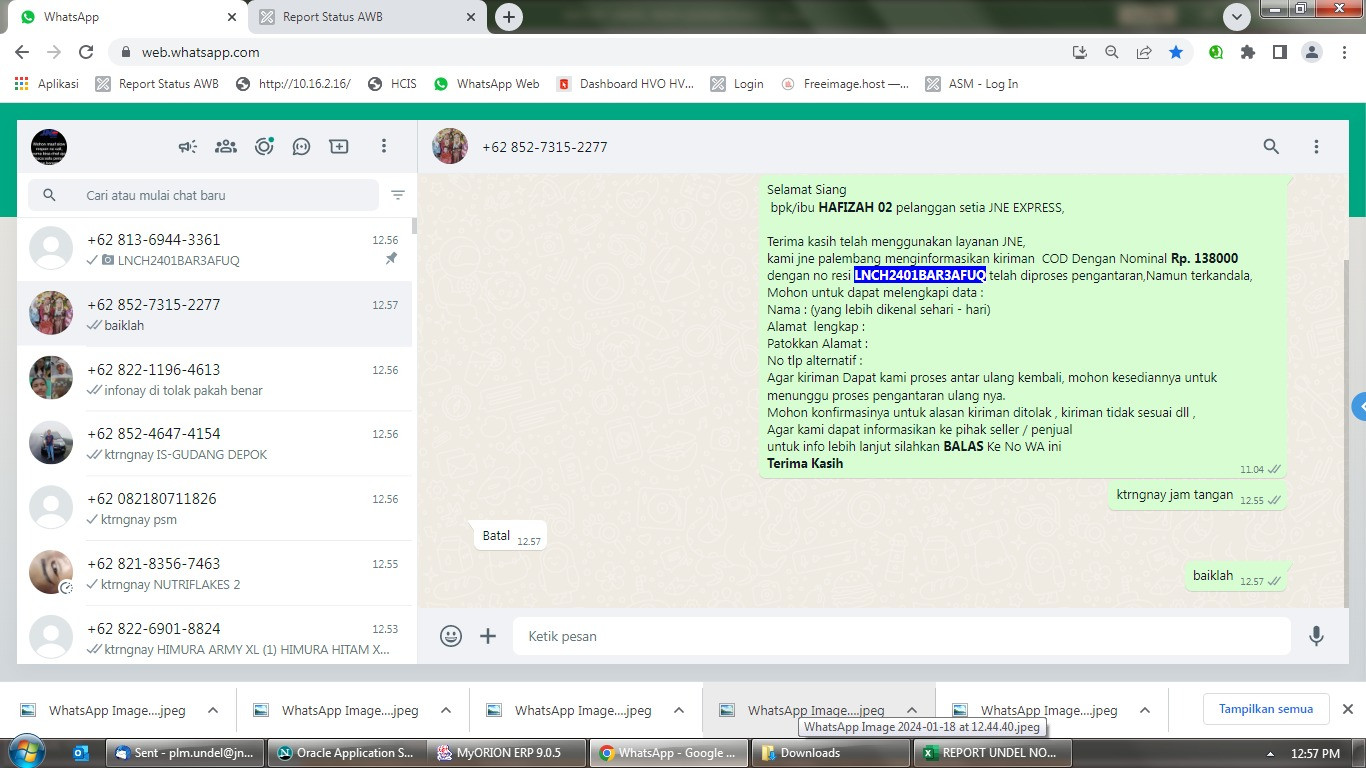Image resolution: width=1366 pixels, height=768 pixels.
Task: Select the WhatsApp browser tab
Action: coord(128,17)
